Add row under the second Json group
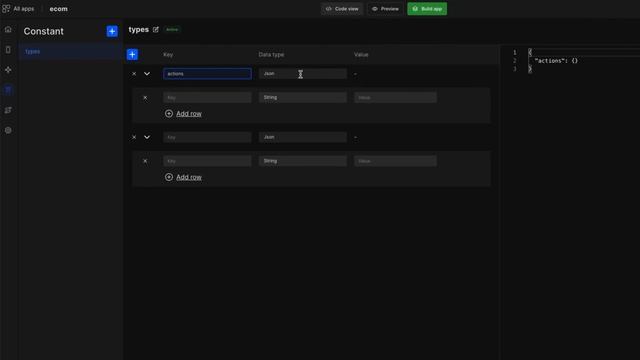The width and height of the screenshot is (640, 360). tap(183, 177)
